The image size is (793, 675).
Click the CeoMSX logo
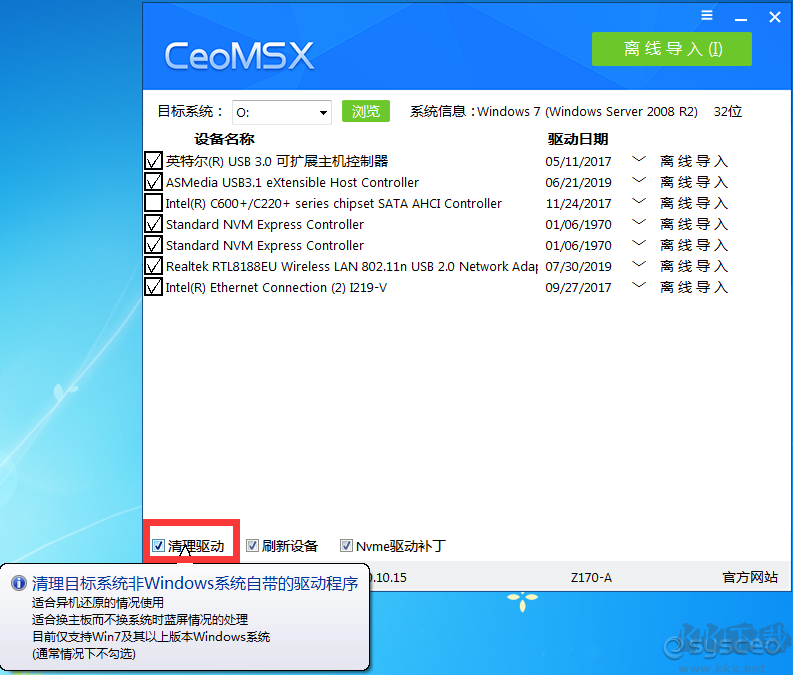[239, 55]
